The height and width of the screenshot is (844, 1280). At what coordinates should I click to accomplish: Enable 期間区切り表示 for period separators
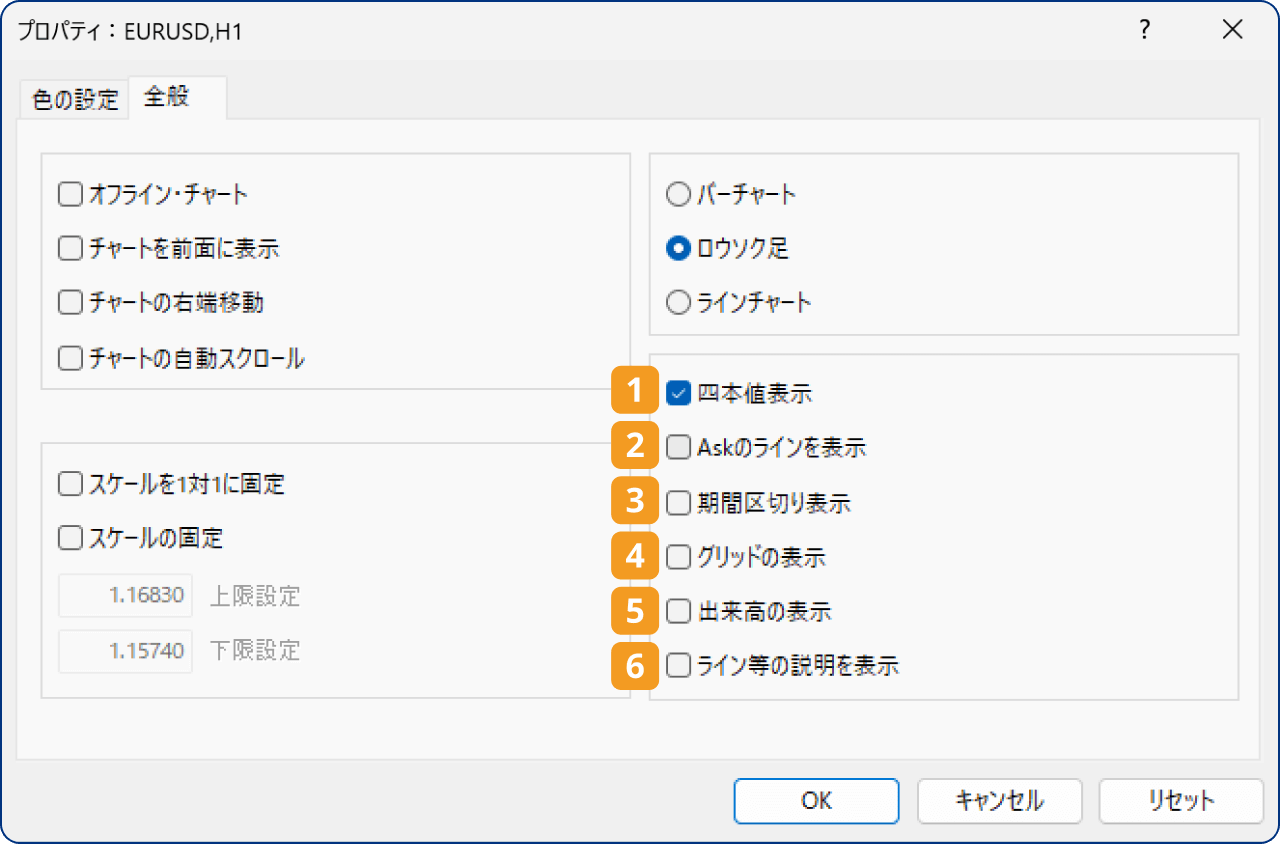(x=677, y=503)
